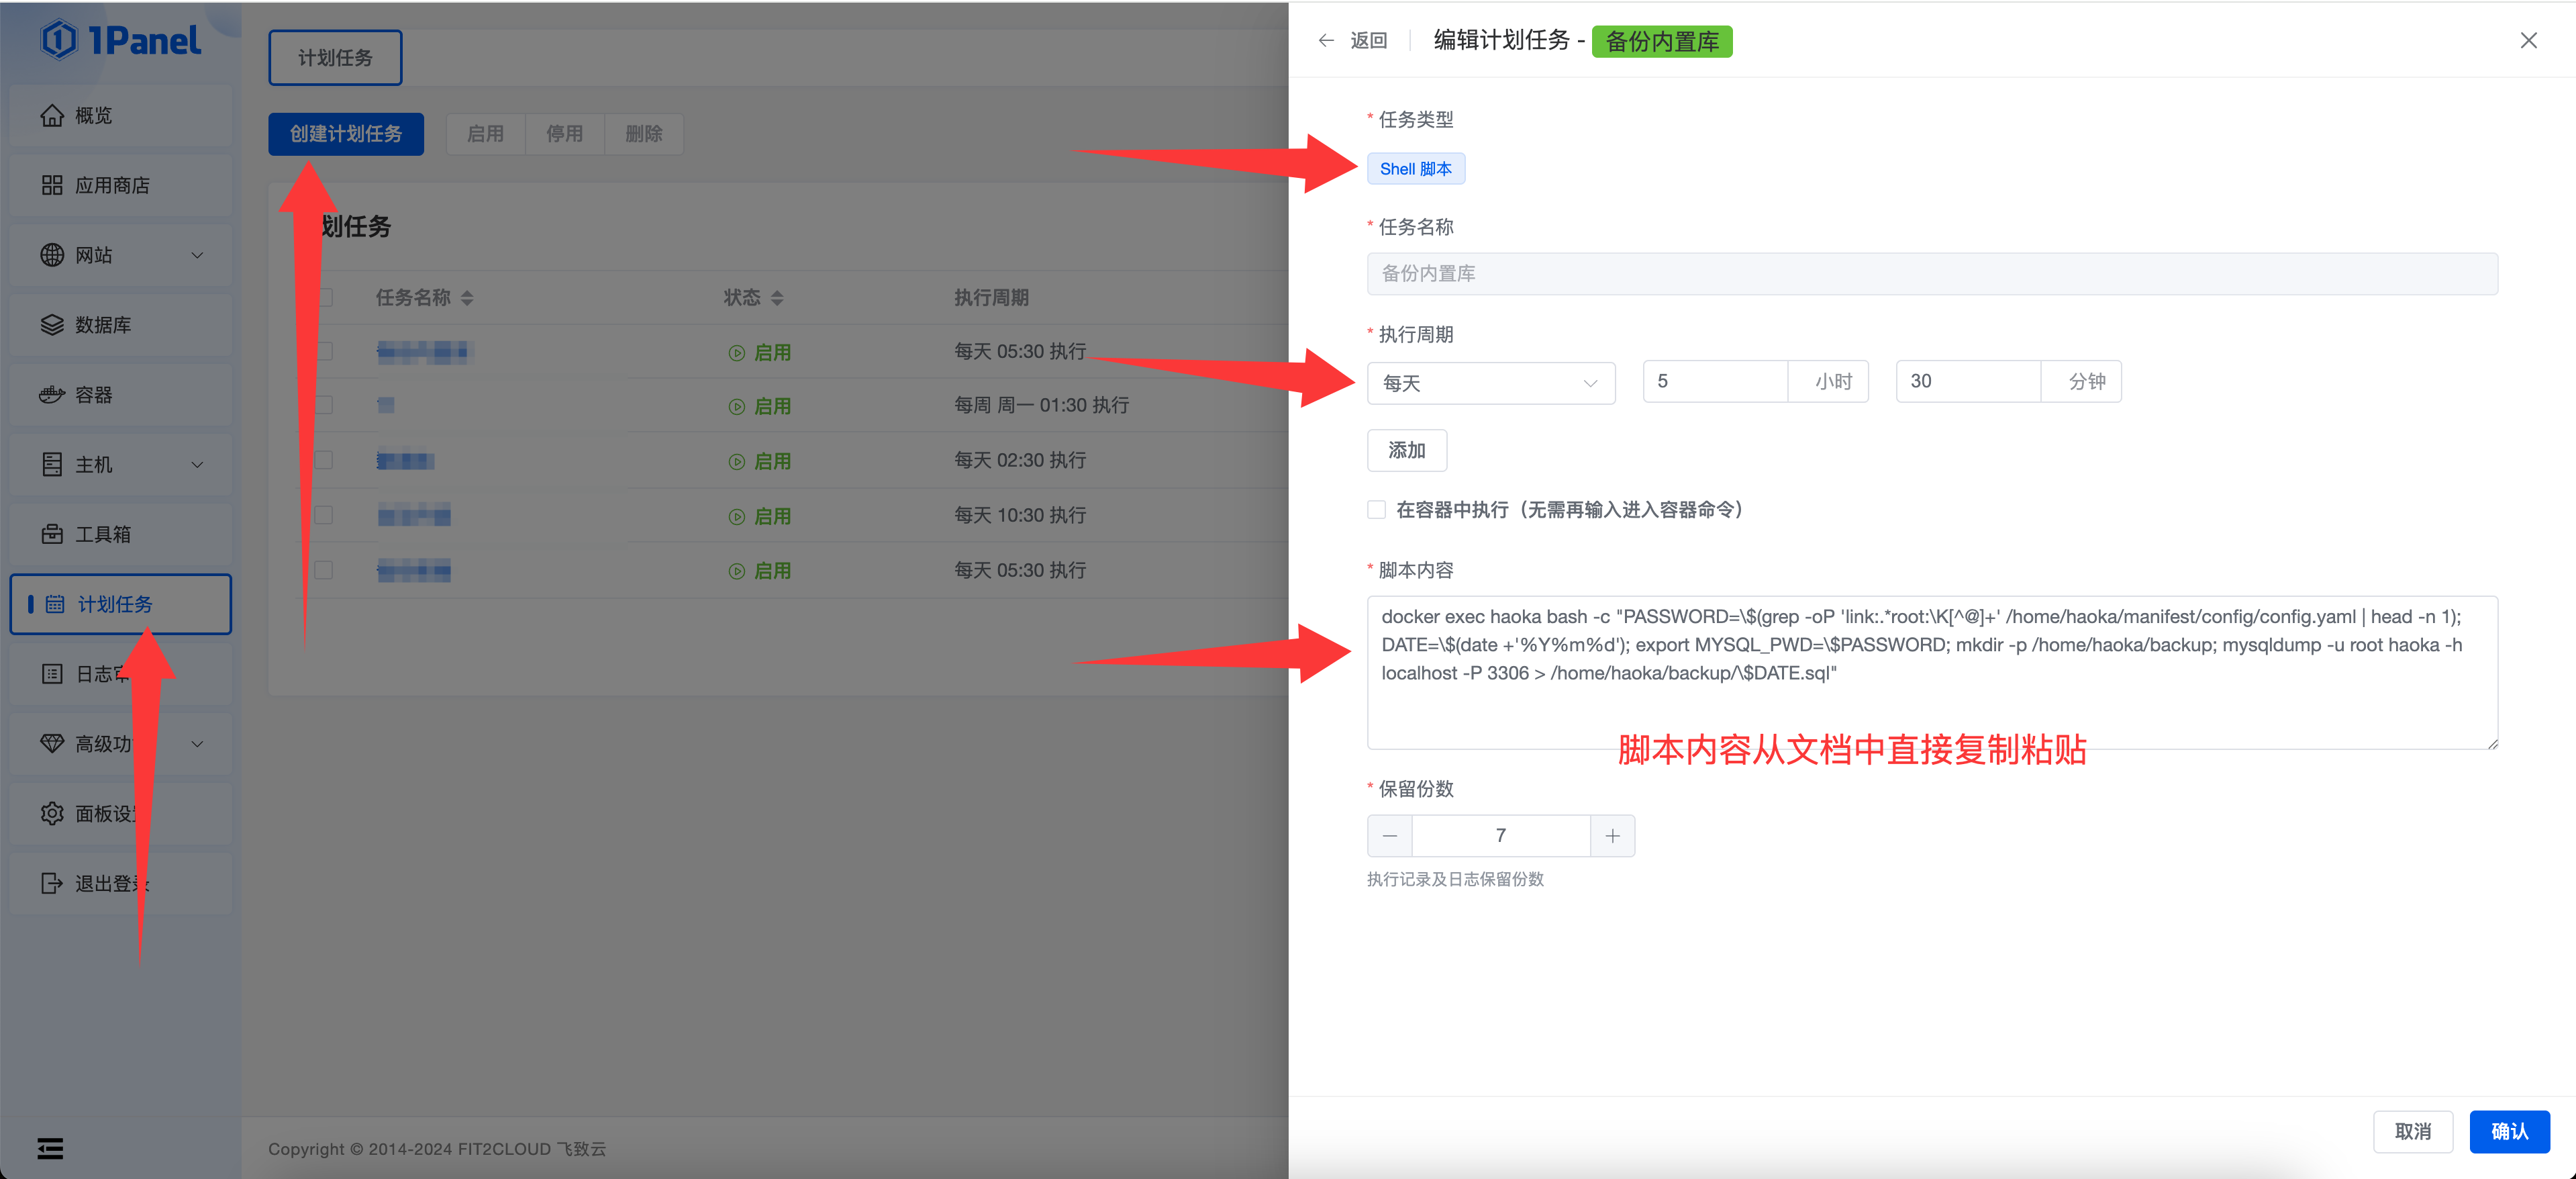Check the first task row's checkbox

tap(323, 351)
